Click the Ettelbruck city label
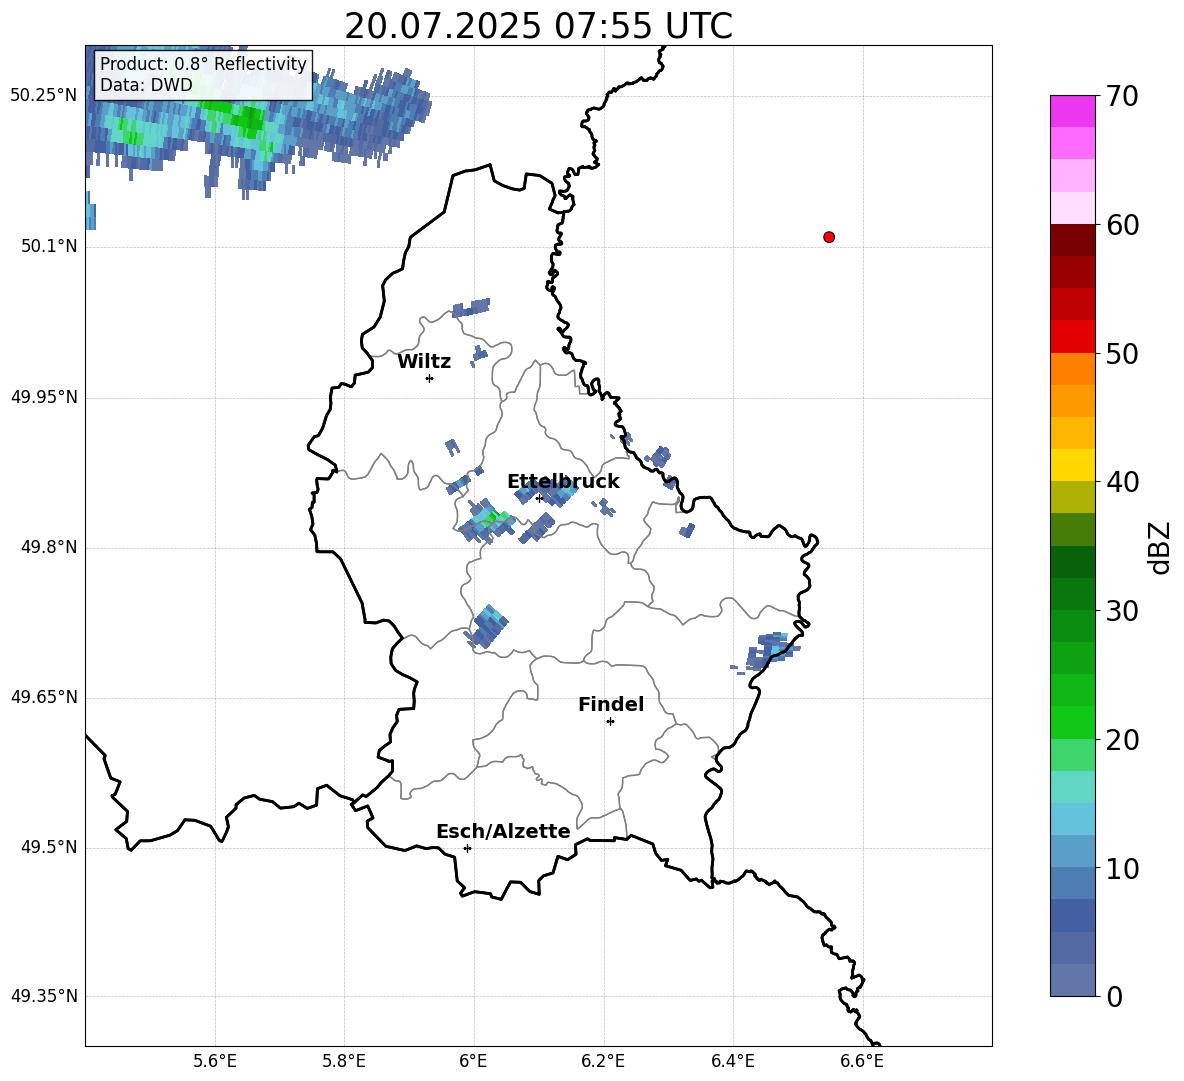The height and width of the screenshot is (1081, 1184). (563, 482)
